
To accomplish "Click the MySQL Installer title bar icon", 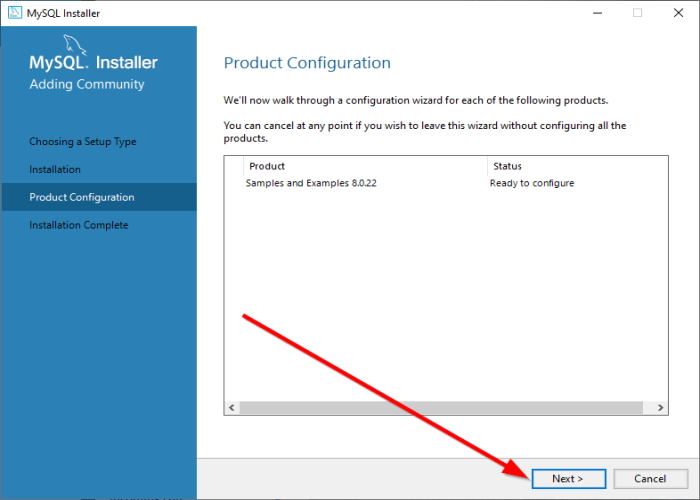I will click(13, 13).
